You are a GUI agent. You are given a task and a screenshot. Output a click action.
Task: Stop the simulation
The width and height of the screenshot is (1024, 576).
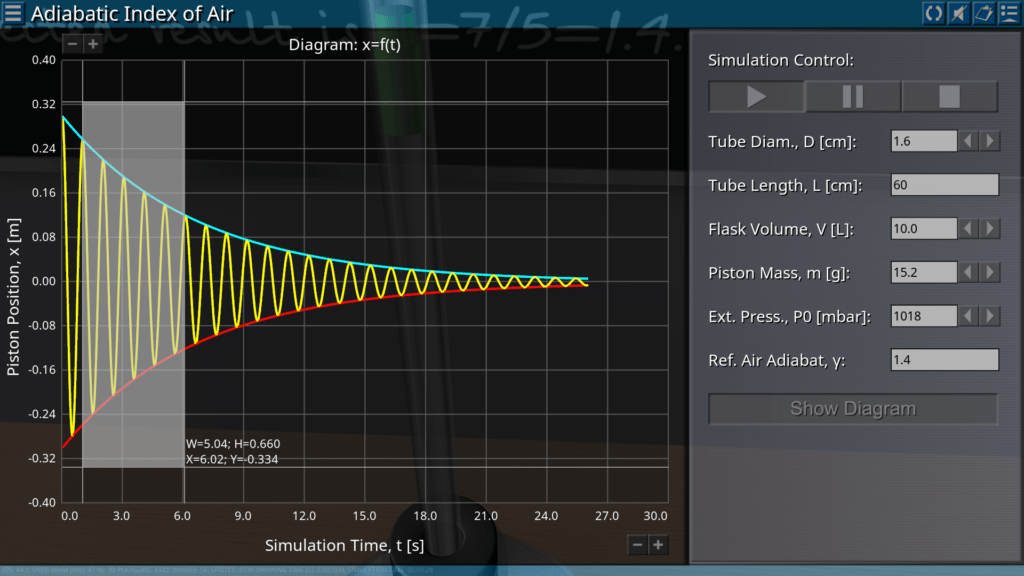point(949,97)
